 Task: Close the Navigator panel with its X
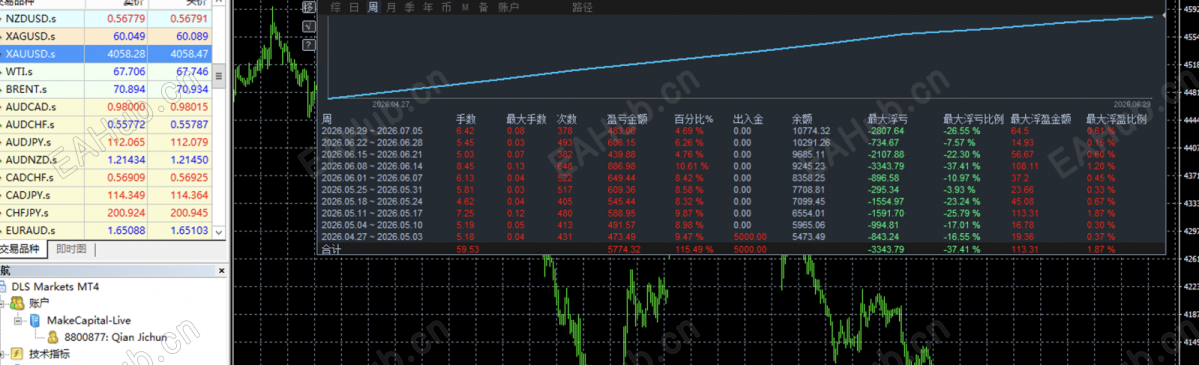(223, 270)
